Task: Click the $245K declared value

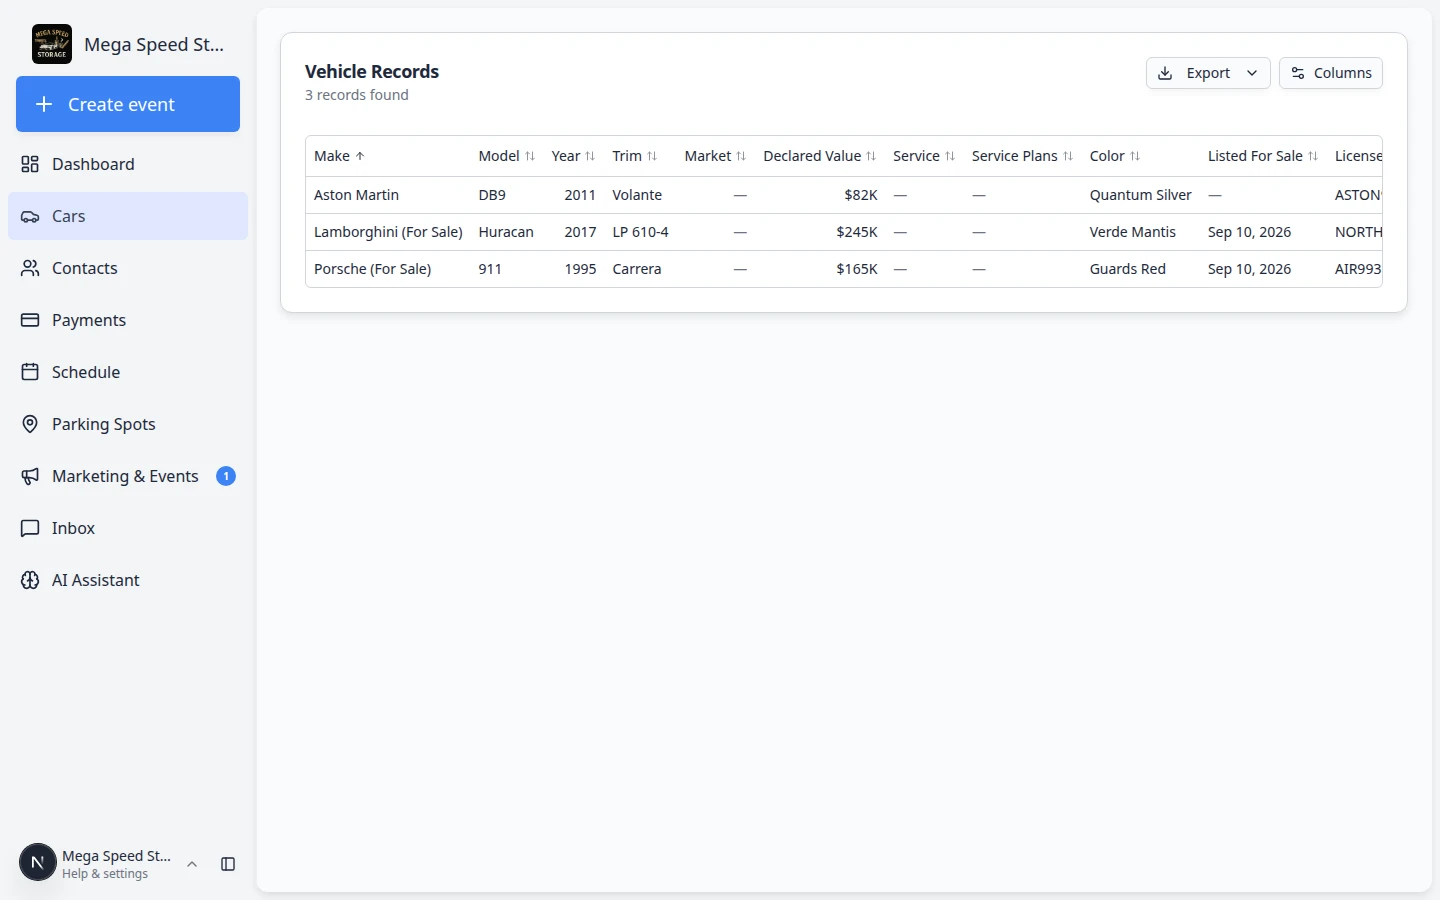Action: click(857, 232)
